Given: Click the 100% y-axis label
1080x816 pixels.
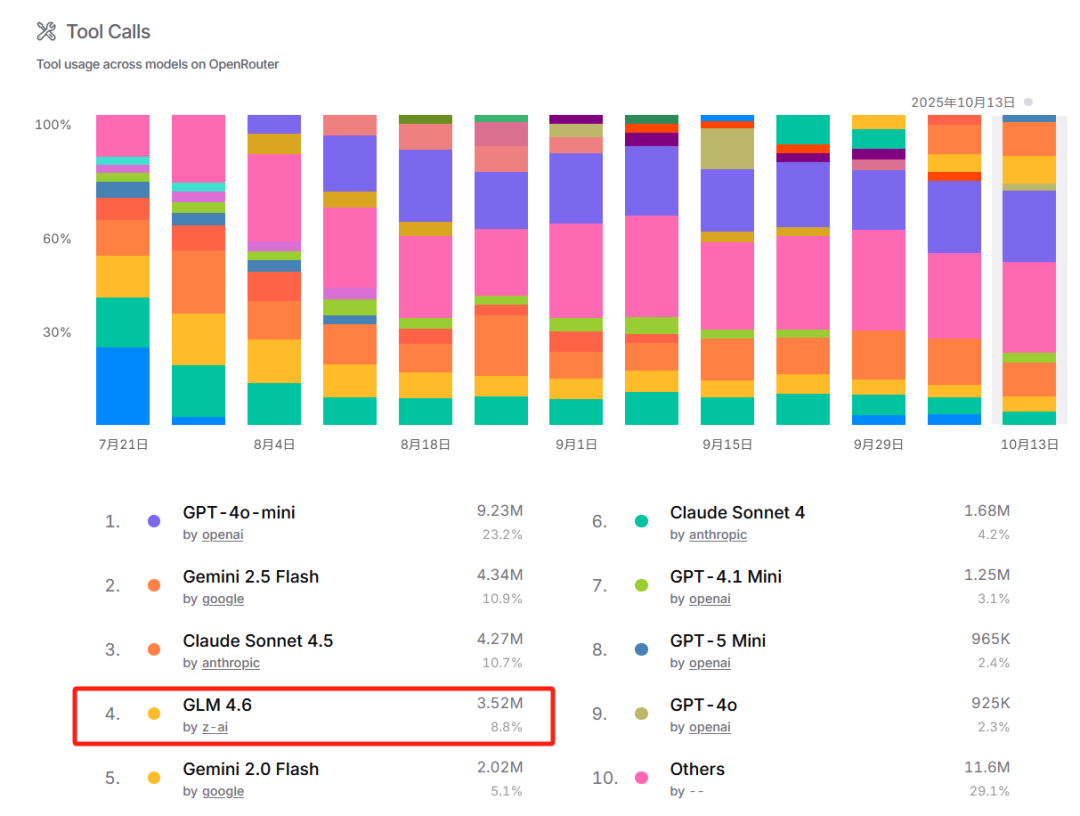Looking at the screenshot, I should (53, 125).
